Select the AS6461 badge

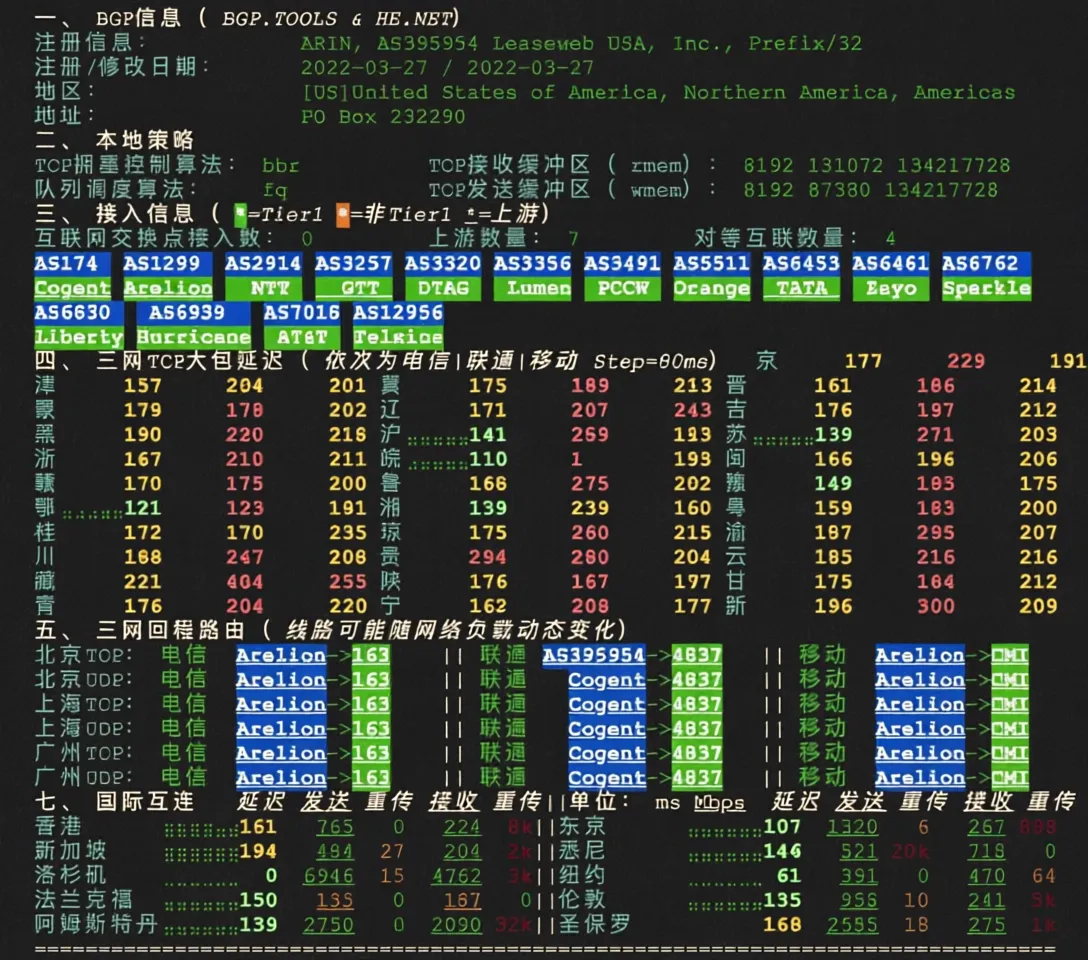(x=890, y=264)
